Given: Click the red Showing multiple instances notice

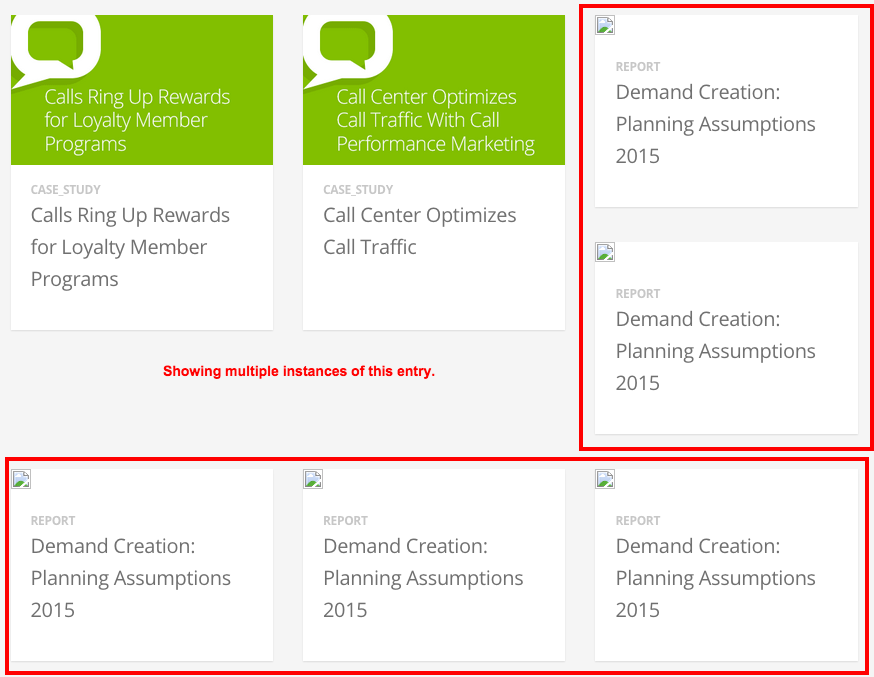Looking at the screenshot, I should [299, 372].
